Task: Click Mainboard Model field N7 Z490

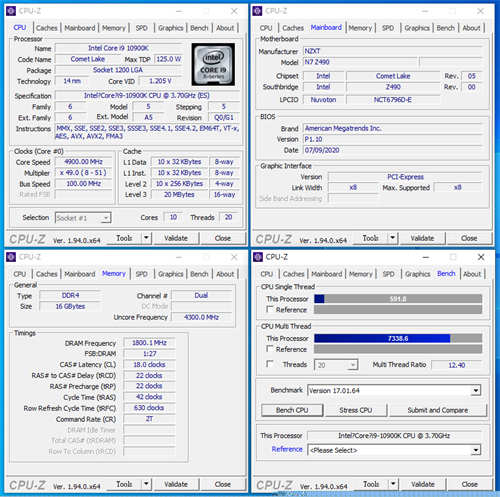Action: [360, 62]
